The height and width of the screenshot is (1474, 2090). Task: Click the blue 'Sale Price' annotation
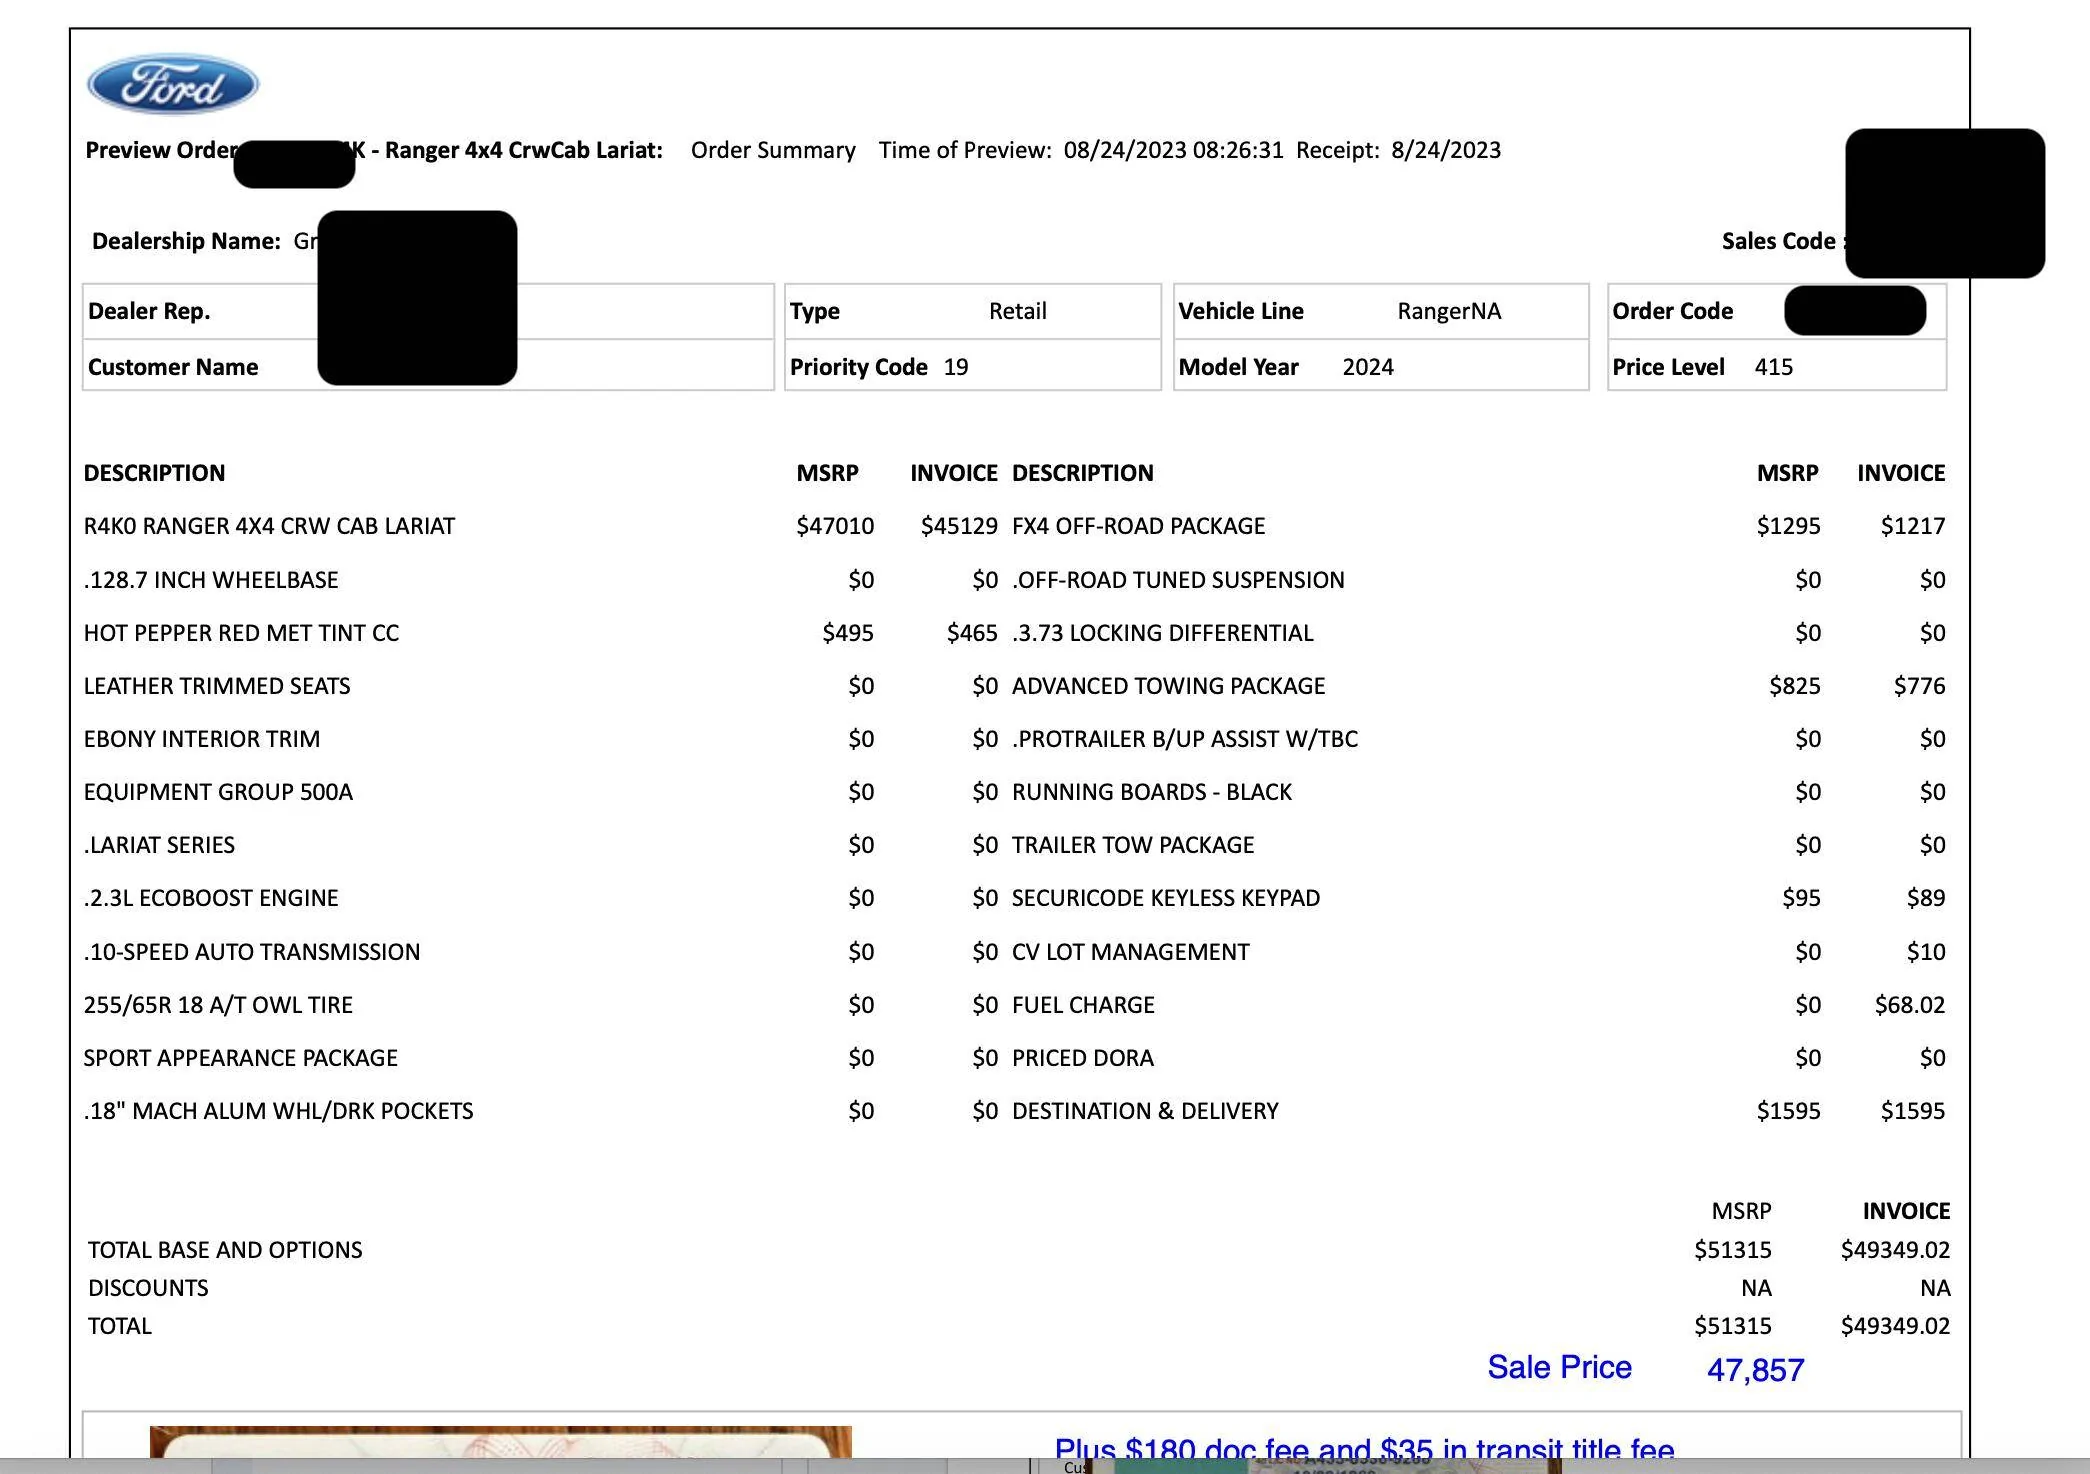(x=1559, y=1367)
